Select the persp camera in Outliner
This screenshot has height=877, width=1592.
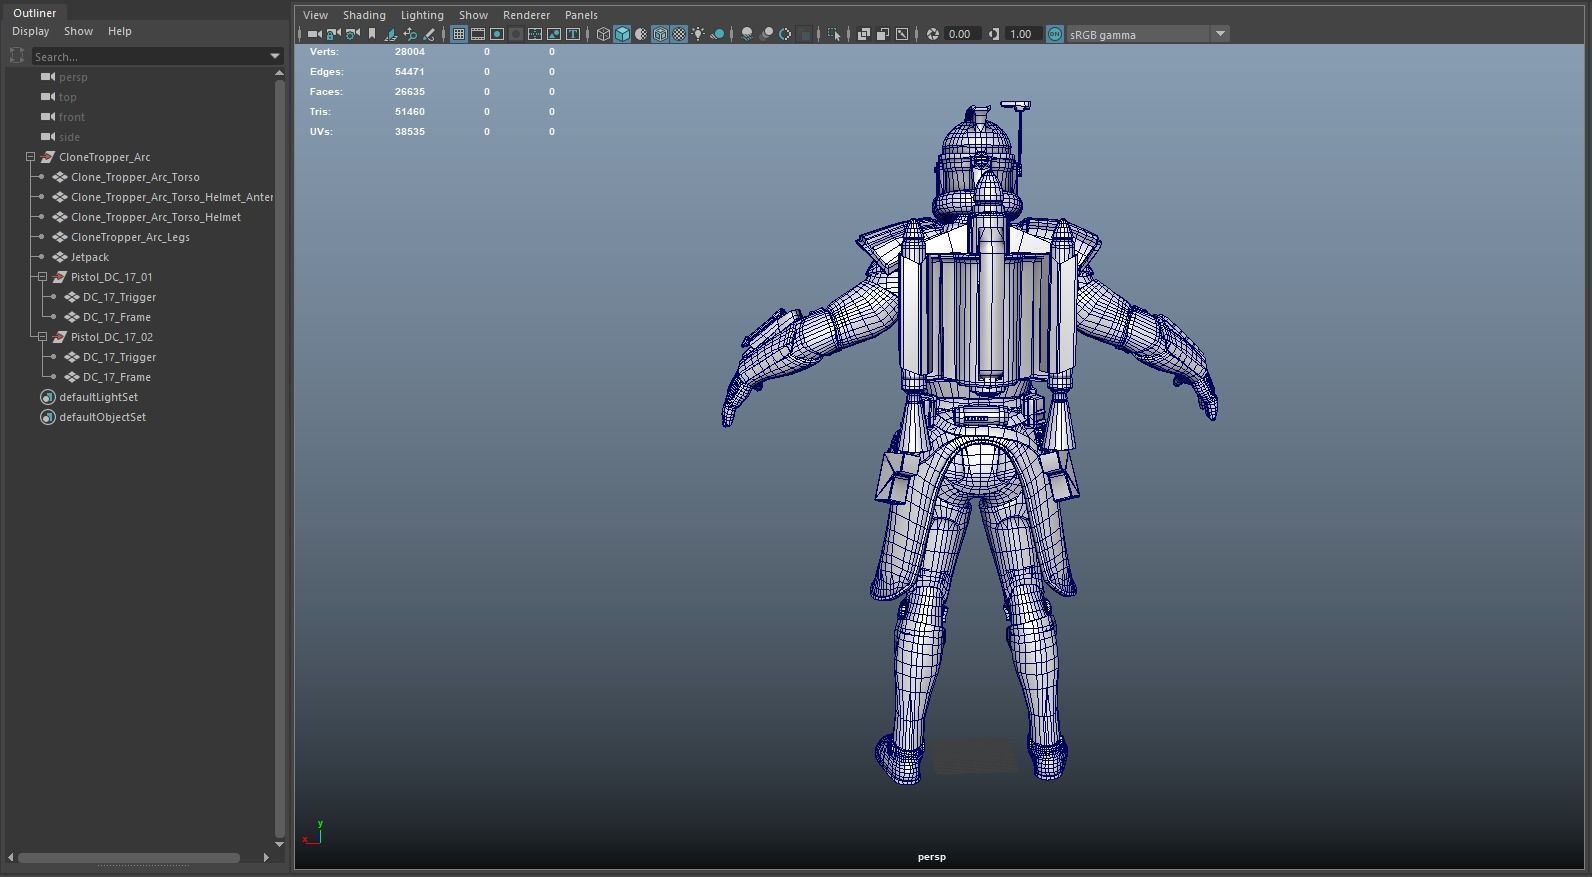(73, 77)
